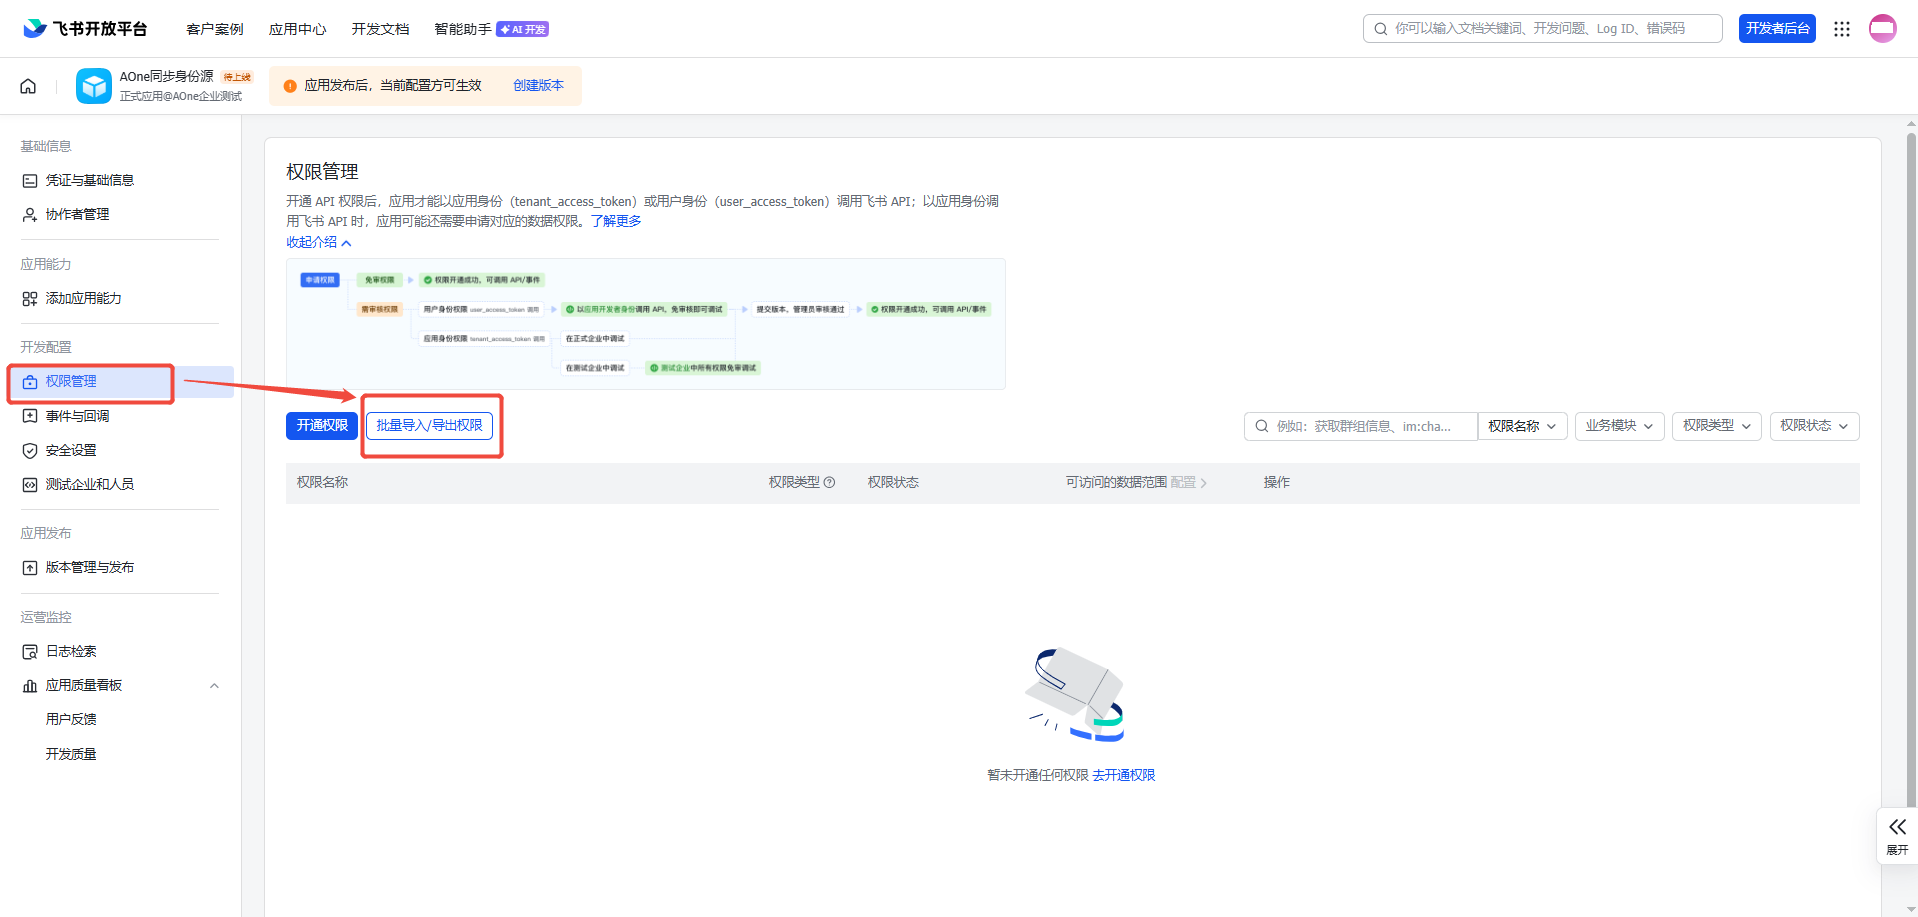Open 开发文档 in top navigation

(380, 29)
